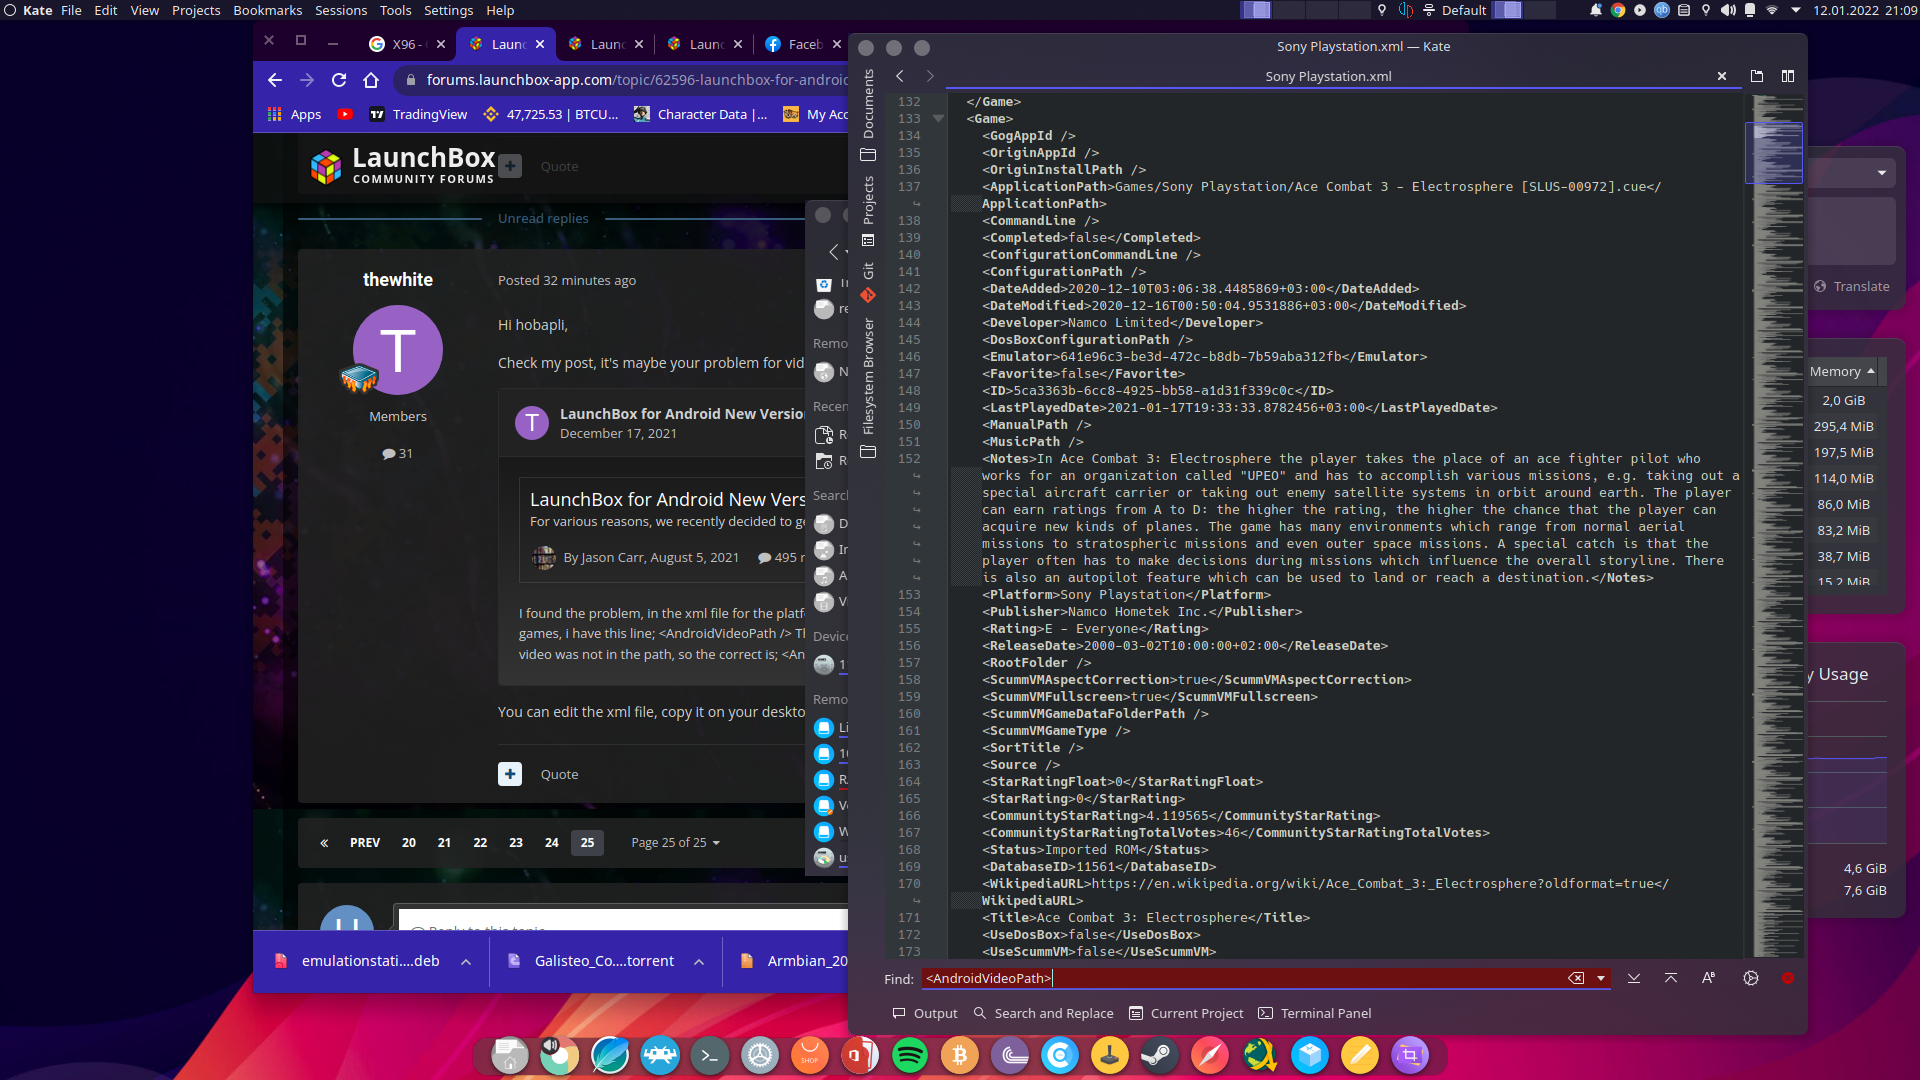The width and height of the screenshot is (1920, 1080).
Task: Open the Bookmarks menu
Action: [267, 10]
